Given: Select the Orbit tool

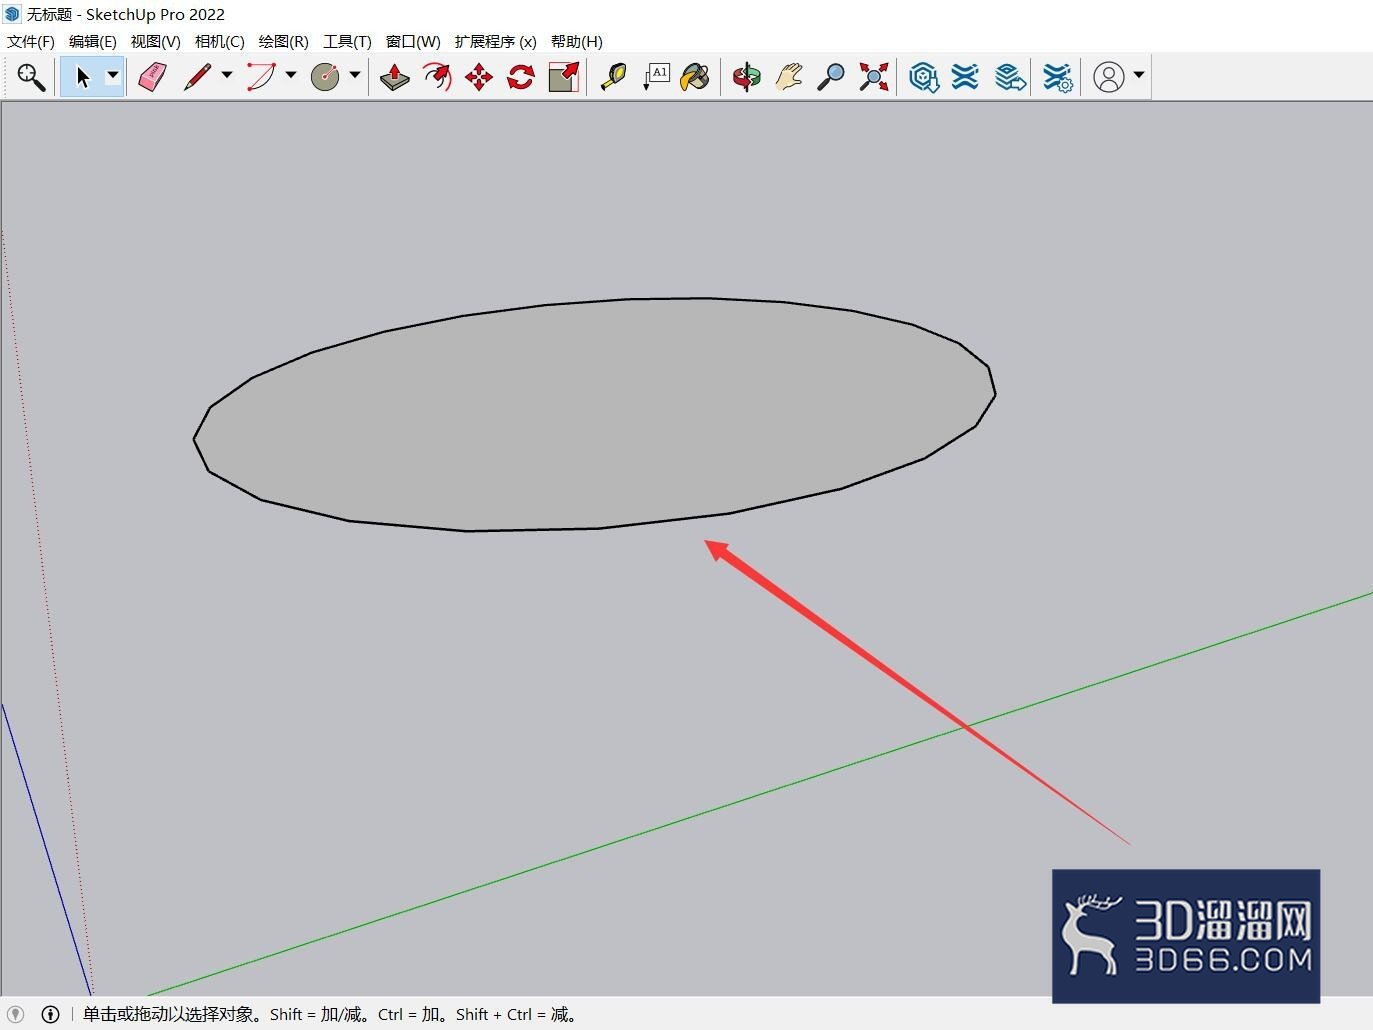Looking at the screenshot, I should pyautogui.click(x=746, y=77).
